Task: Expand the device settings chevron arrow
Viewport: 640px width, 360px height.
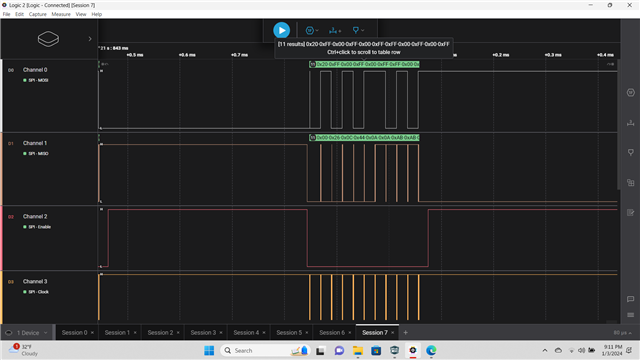Action: pos(90,39)
